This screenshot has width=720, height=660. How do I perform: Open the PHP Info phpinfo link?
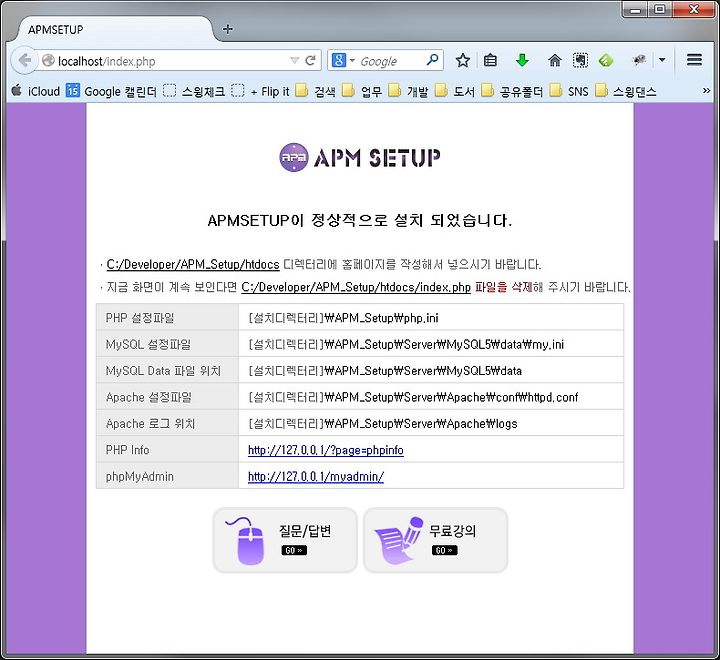326,450
